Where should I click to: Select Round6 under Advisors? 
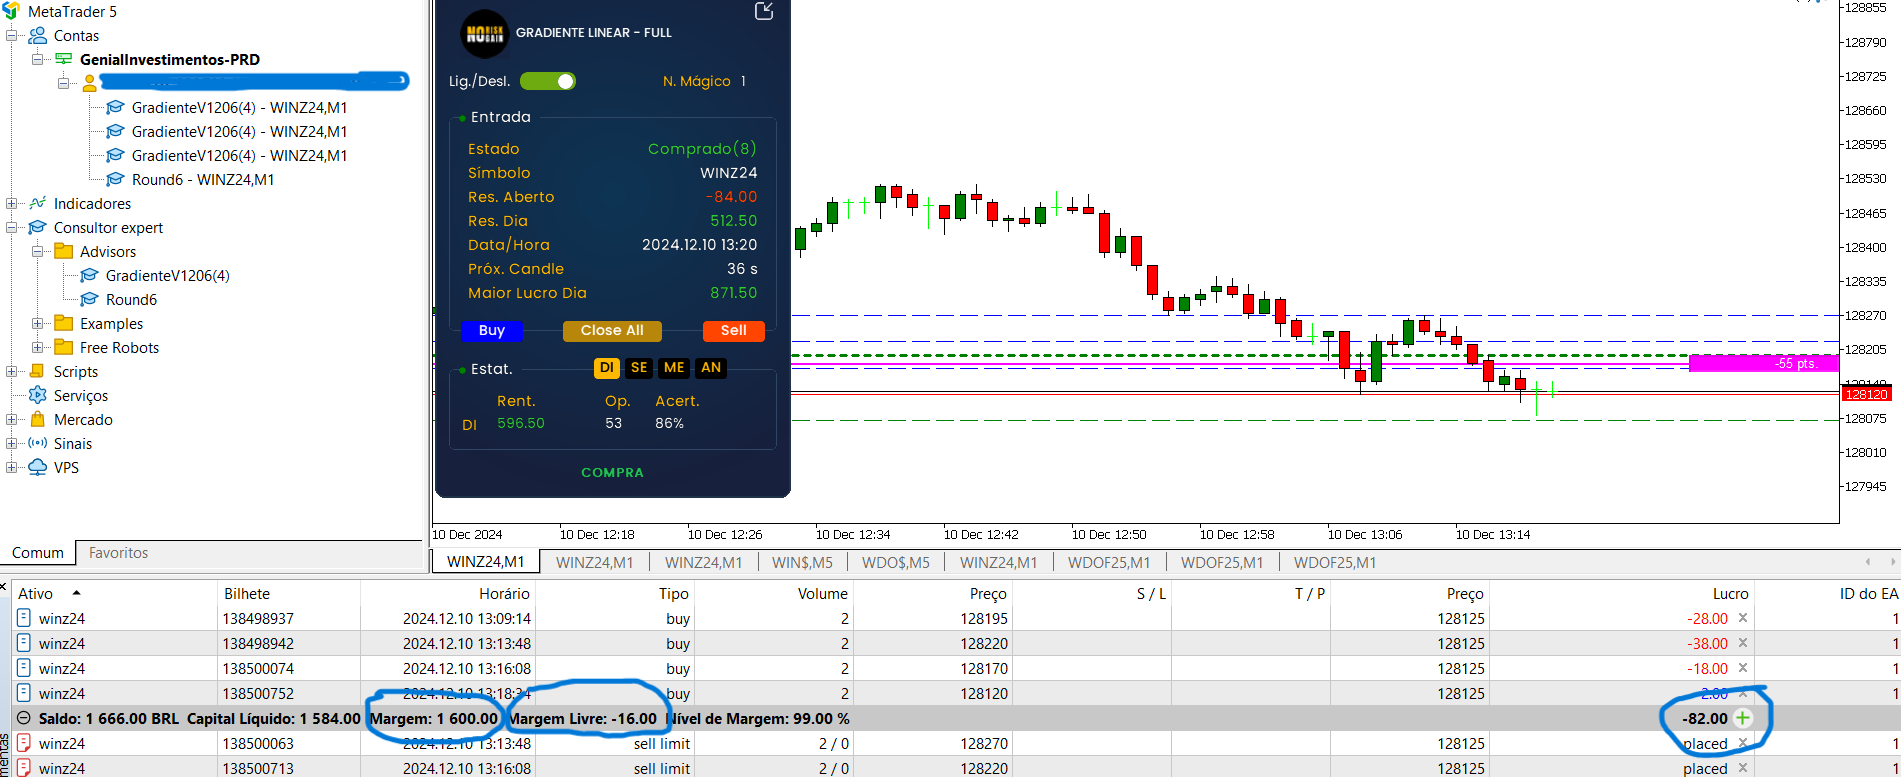click(x=131, y=299)
